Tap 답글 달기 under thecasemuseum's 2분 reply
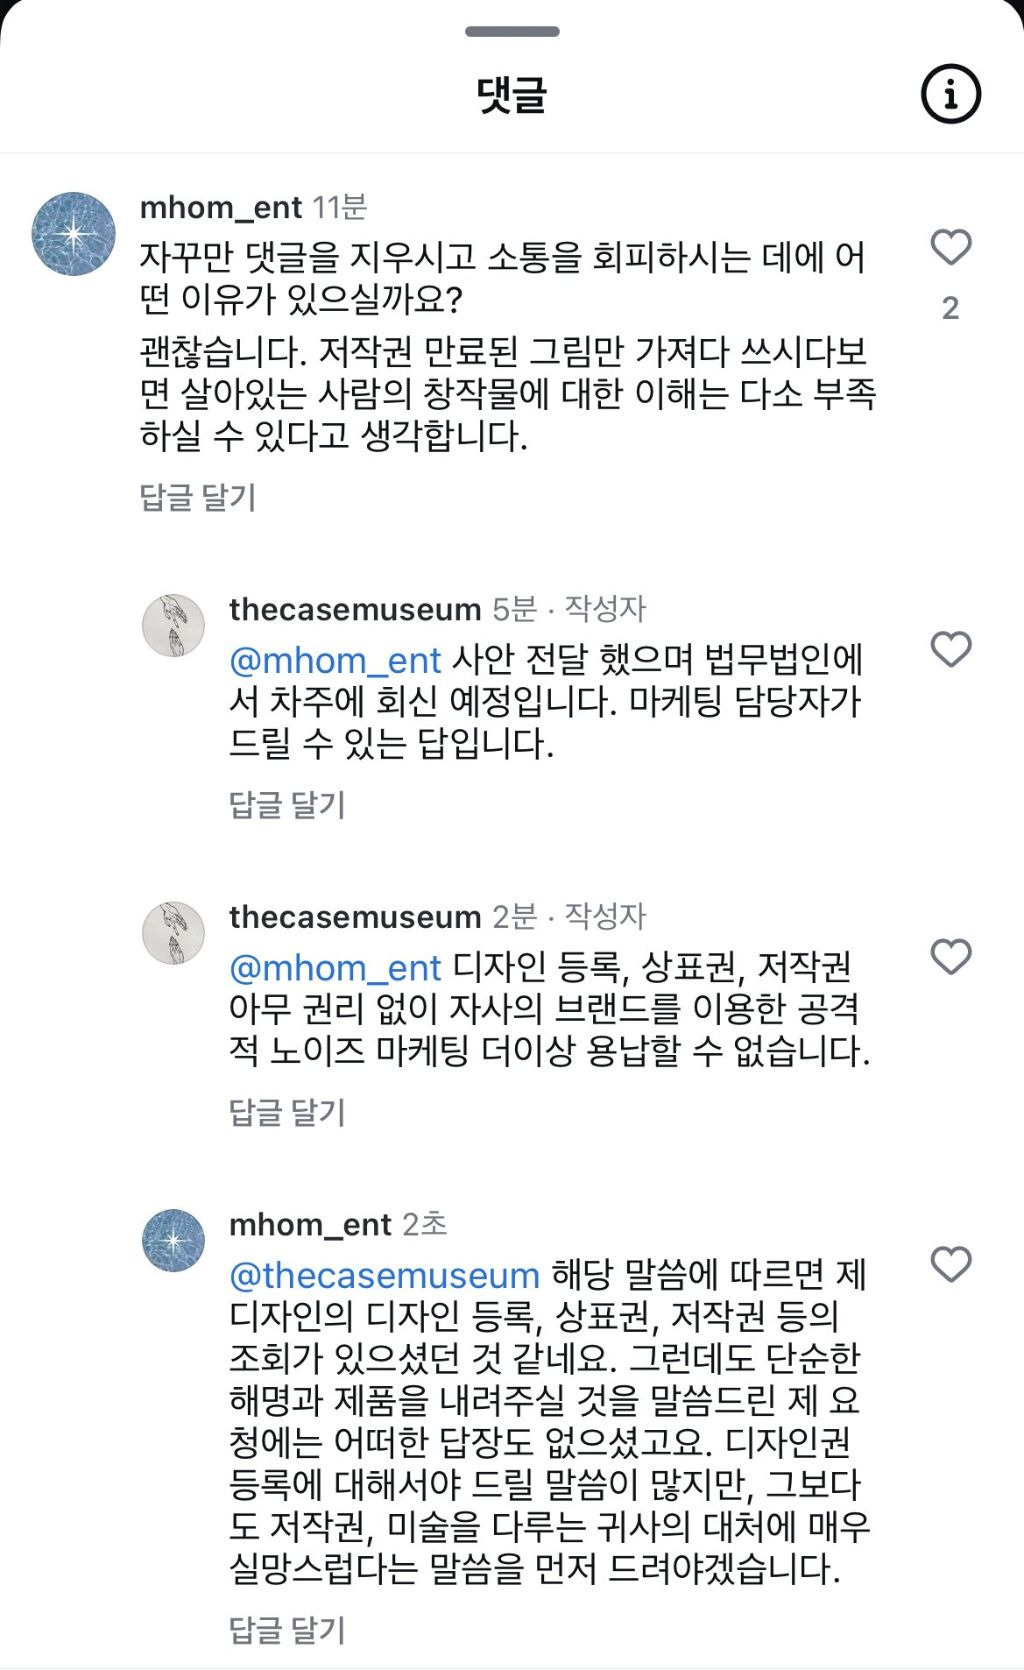This screenshot has width=1024, height=1670. (287, 1112)
